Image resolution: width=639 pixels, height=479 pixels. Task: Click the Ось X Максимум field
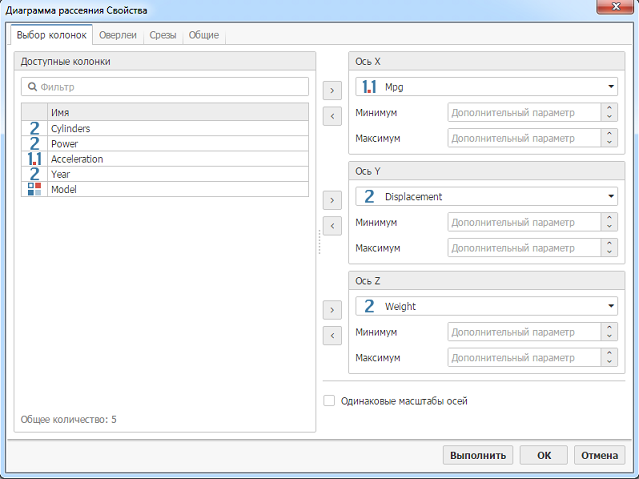(x=524, y=138)
